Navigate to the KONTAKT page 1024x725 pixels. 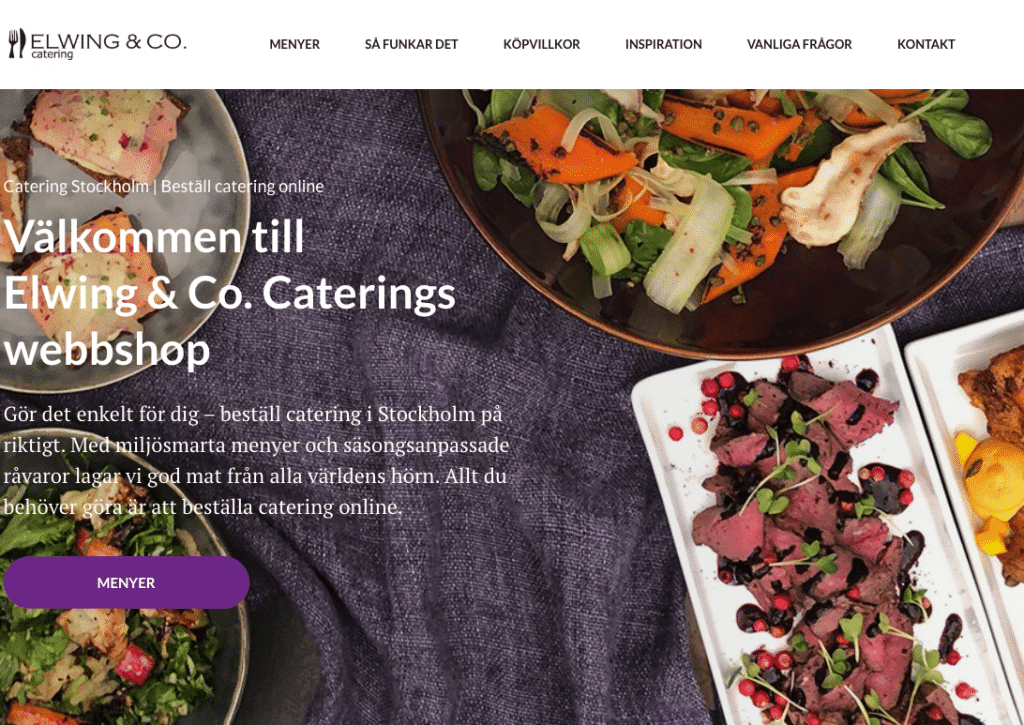(x=926, y=44)
